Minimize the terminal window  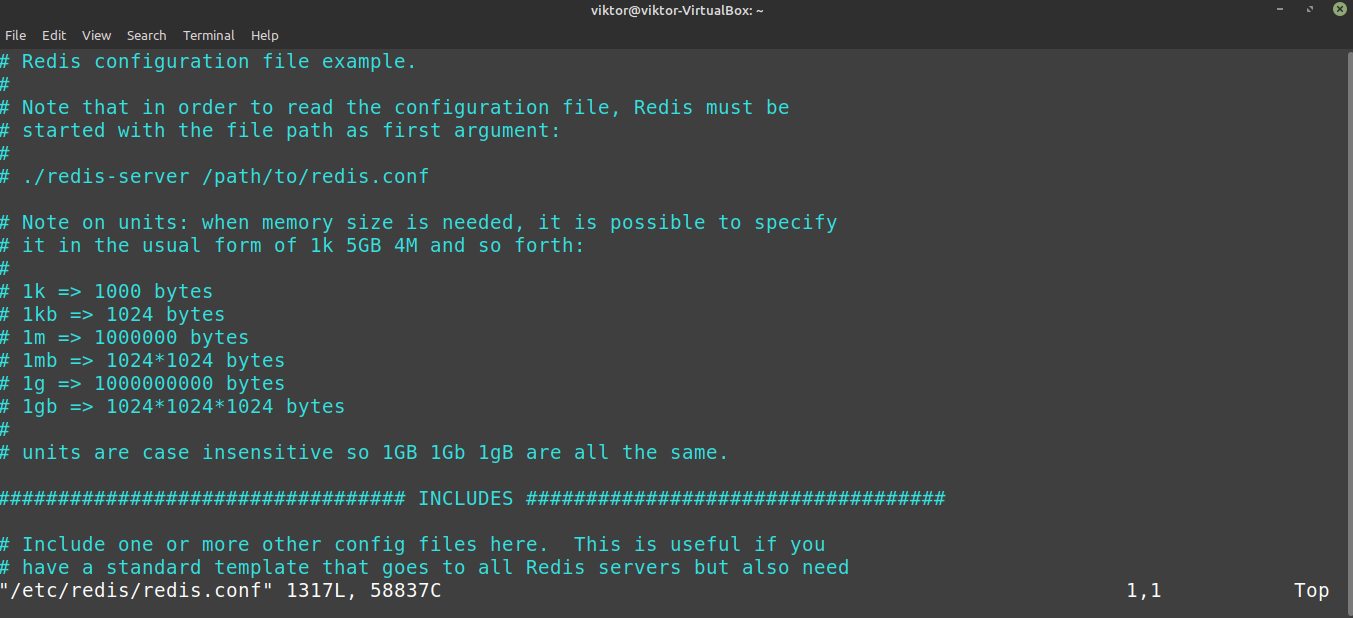[1281, 10]
